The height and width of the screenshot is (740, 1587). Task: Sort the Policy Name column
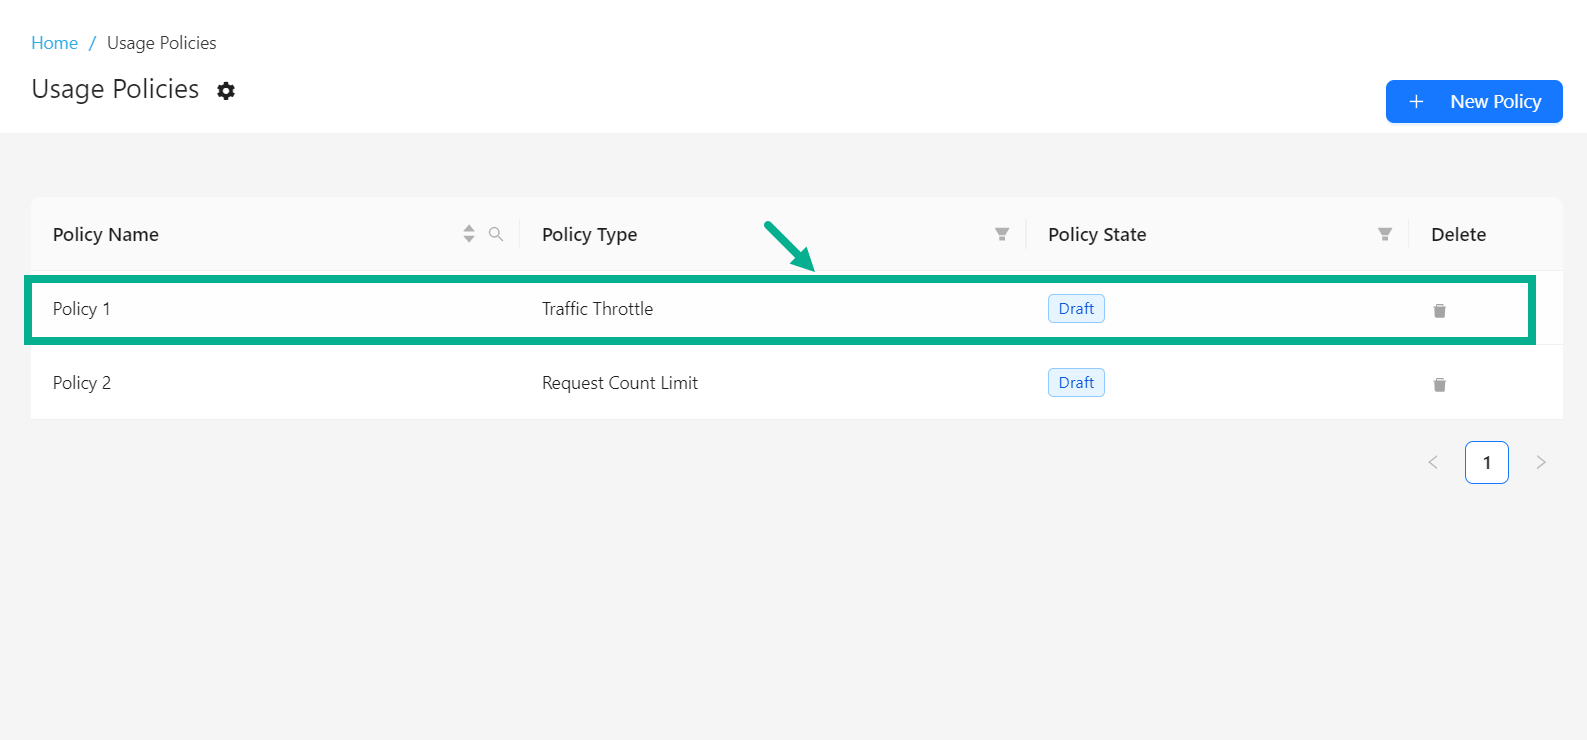(469, 234)
